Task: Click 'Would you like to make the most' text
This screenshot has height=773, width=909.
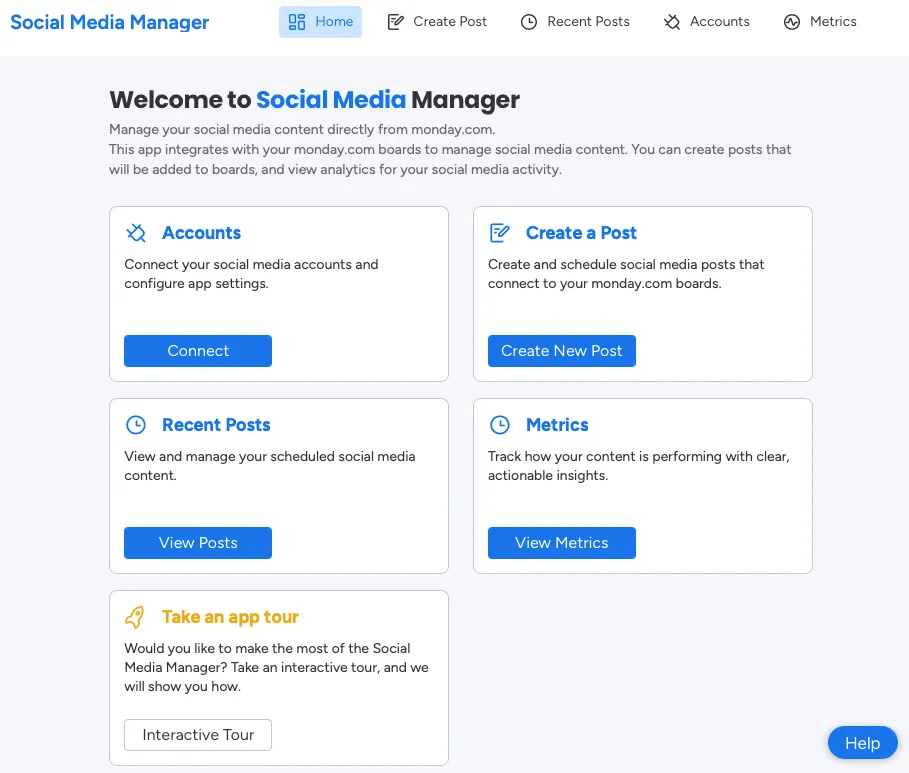Action: click(276, 667)
